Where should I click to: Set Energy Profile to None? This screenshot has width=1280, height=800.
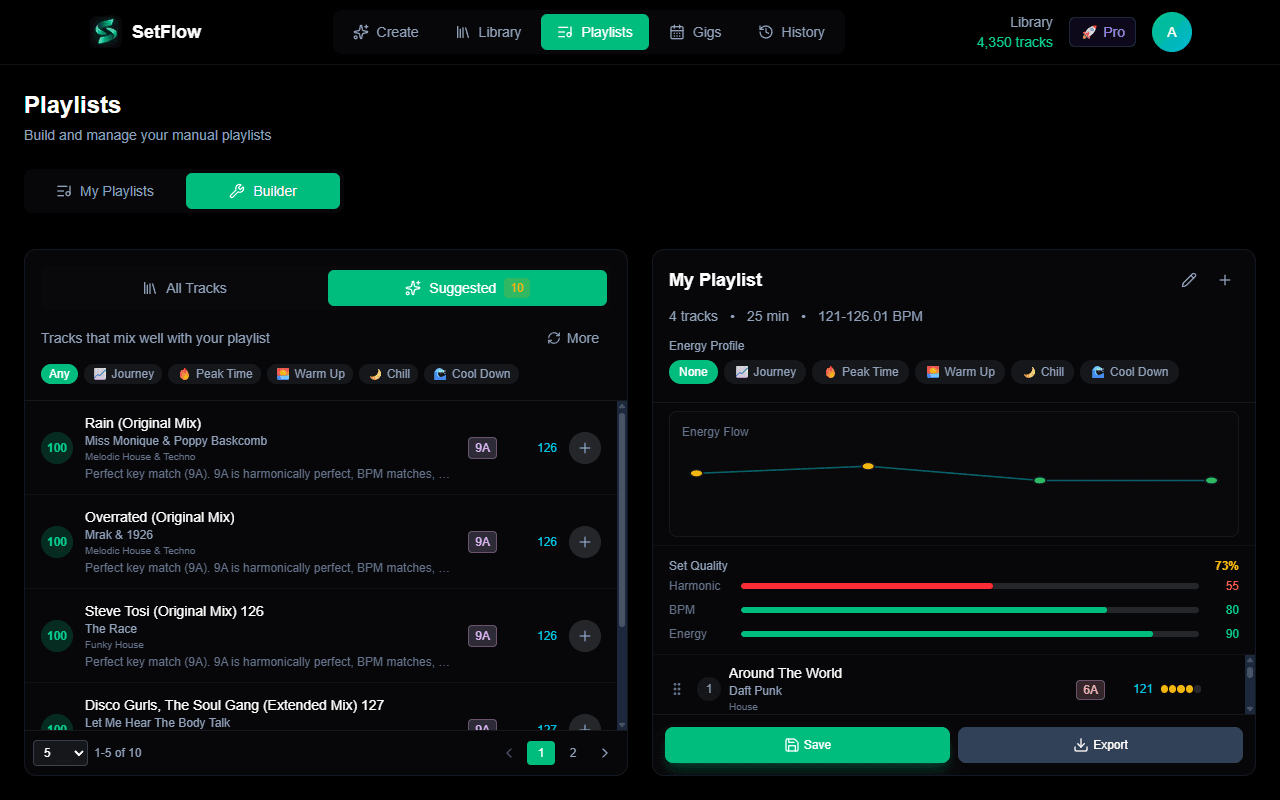pos(693,371)
